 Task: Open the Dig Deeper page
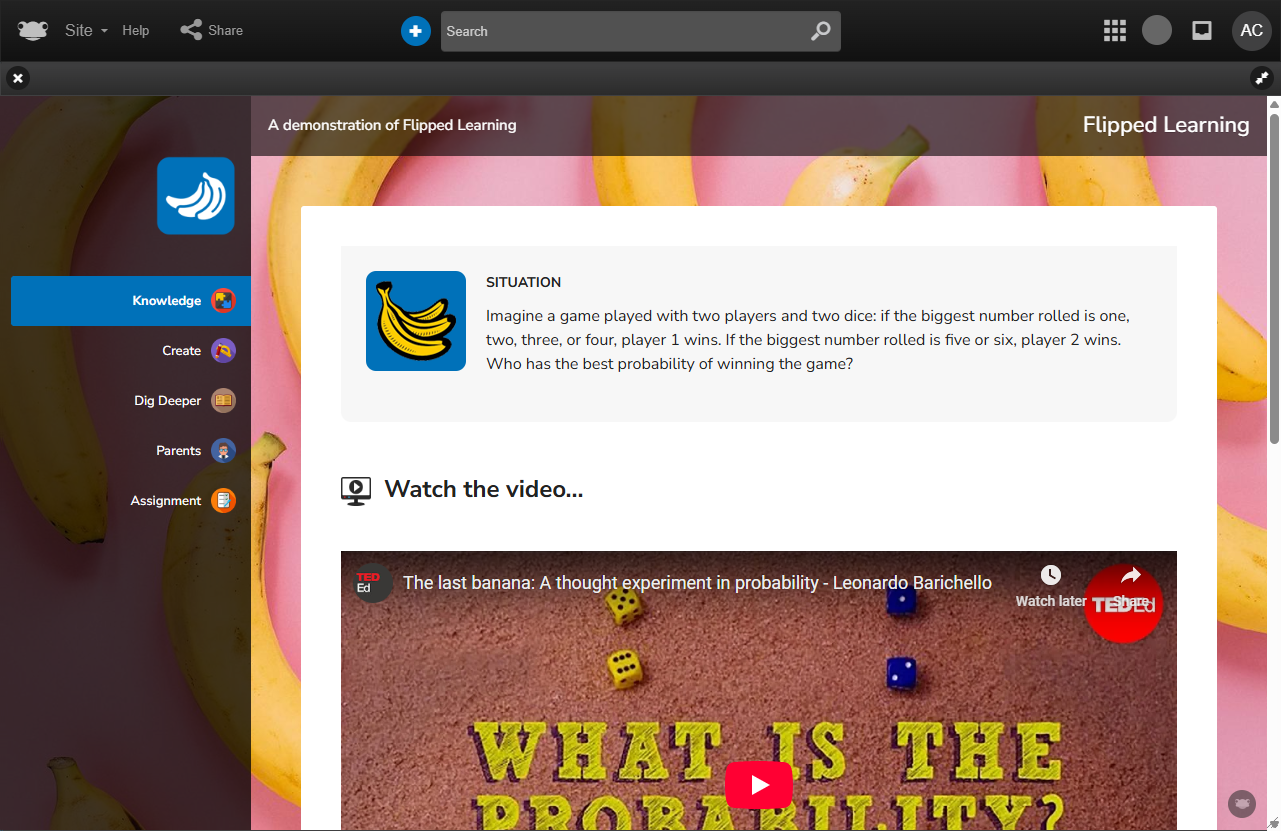[x=168, y=401]
